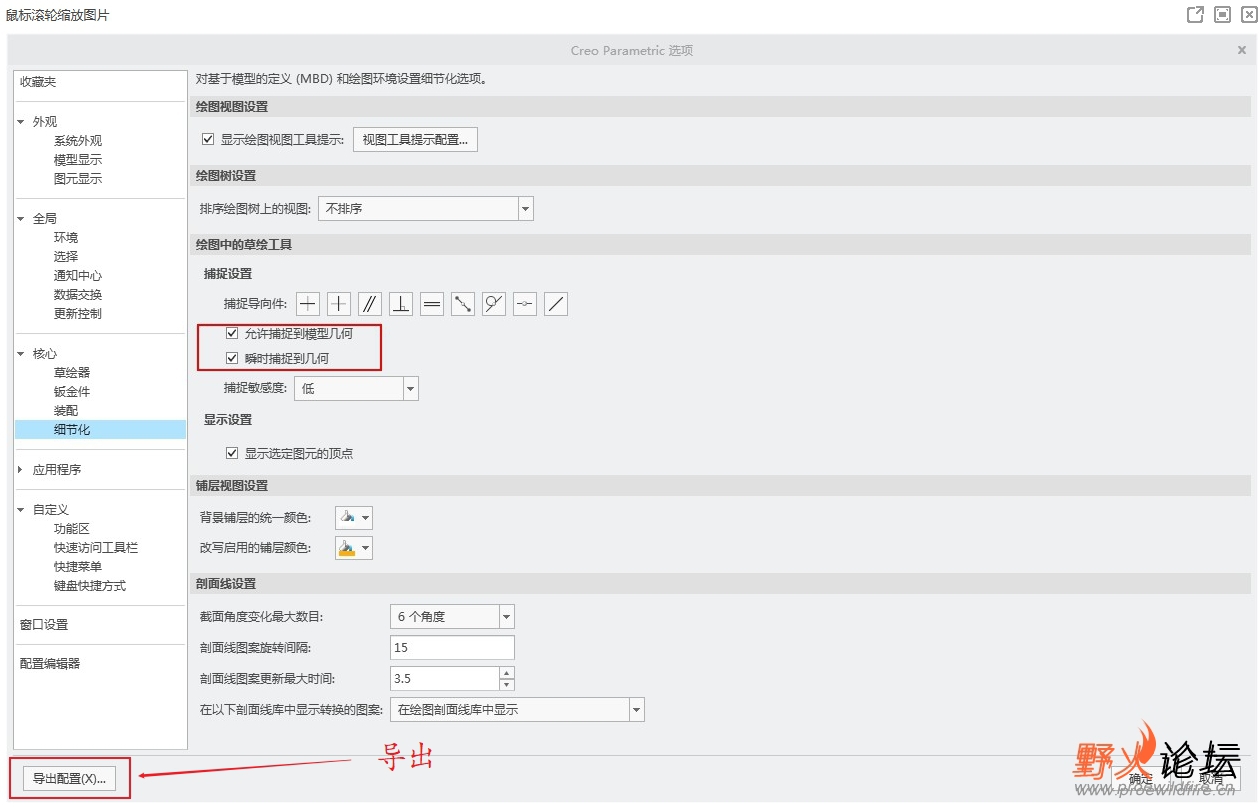The image size is (1260, 807).
Task: Open 背景铺层的统一颜色 color picker
Action: 354,518
